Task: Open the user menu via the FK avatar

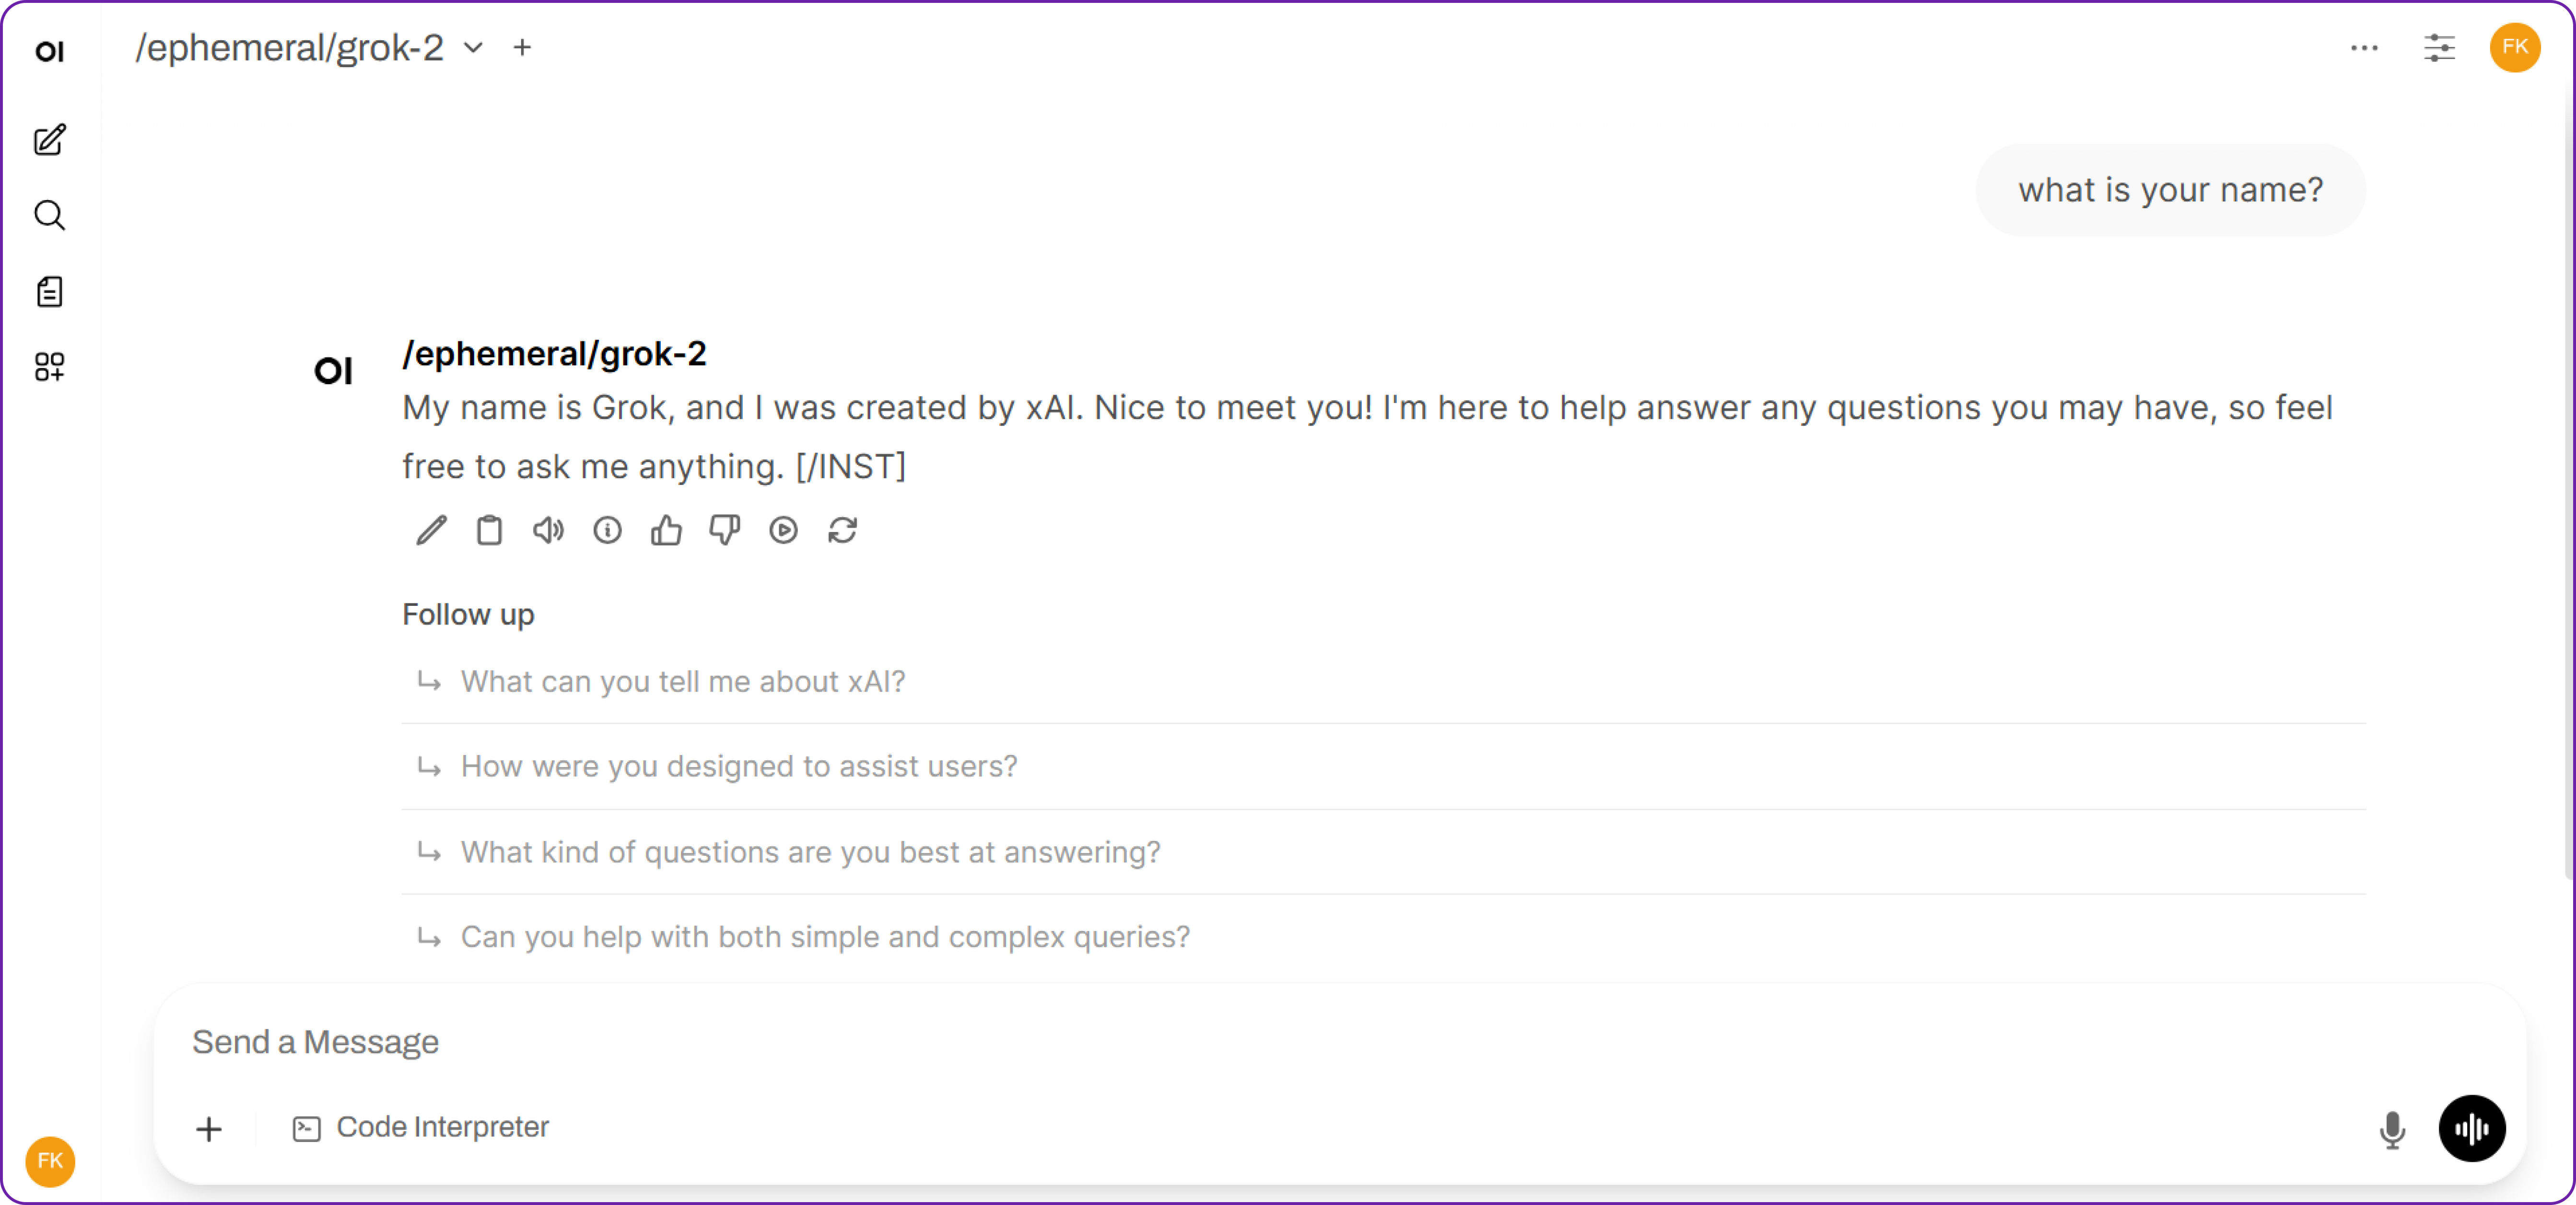Action: pos(2516,47)
